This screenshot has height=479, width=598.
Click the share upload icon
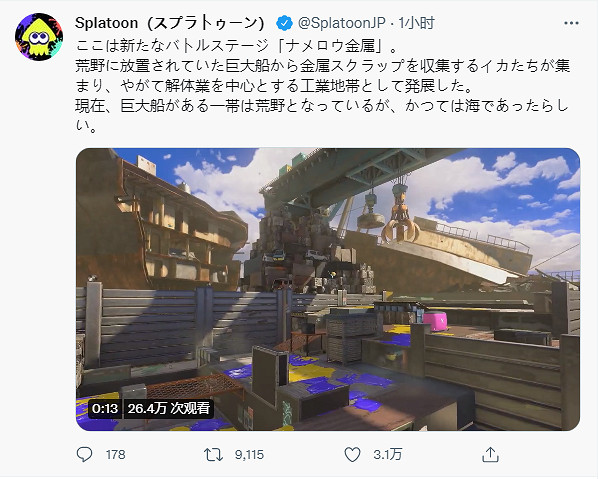pos(490,454)
